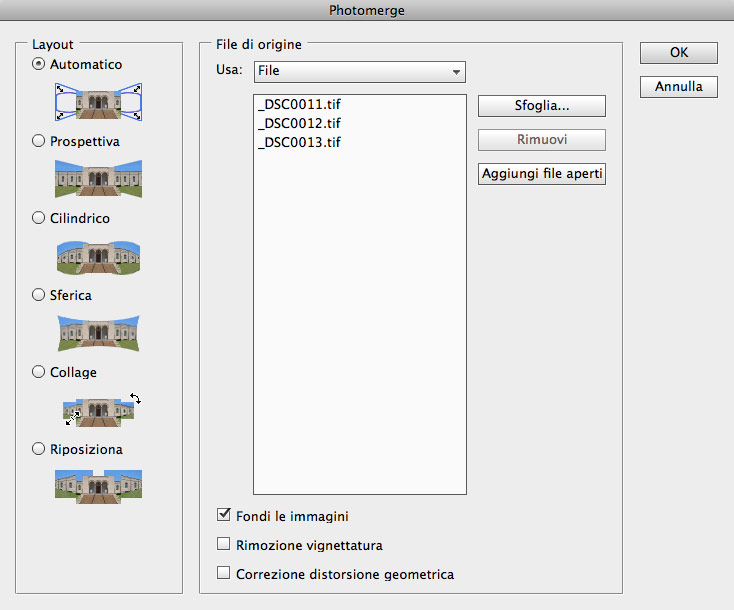734x610 pixels.
Task: Pick the Sferica layout radio button
Action: (x=39, y=296)
